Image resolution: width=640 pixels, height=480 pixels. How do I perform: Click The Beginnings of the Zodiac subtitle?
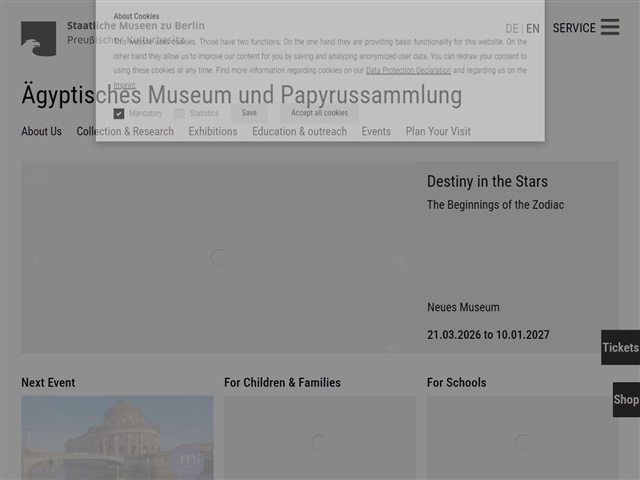496,204
